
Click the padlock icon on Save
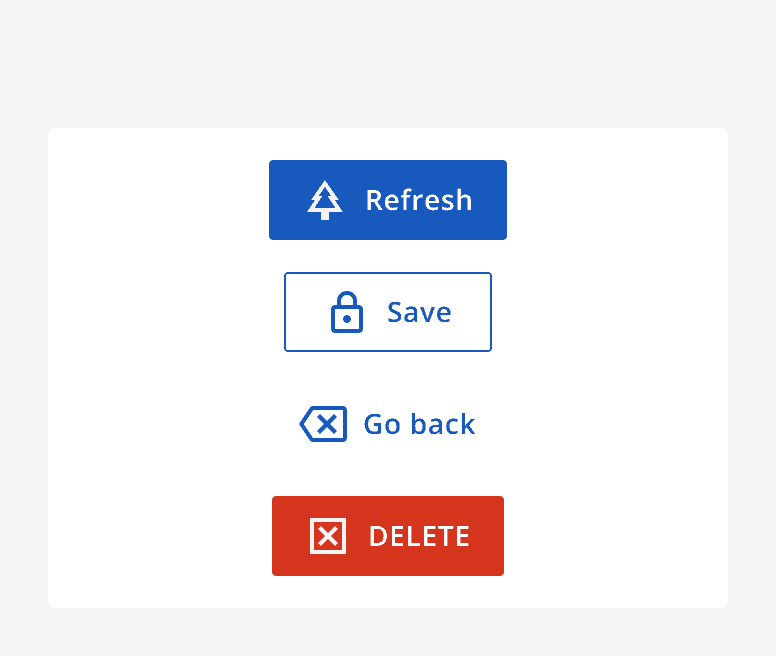click(x=346, y=312)
